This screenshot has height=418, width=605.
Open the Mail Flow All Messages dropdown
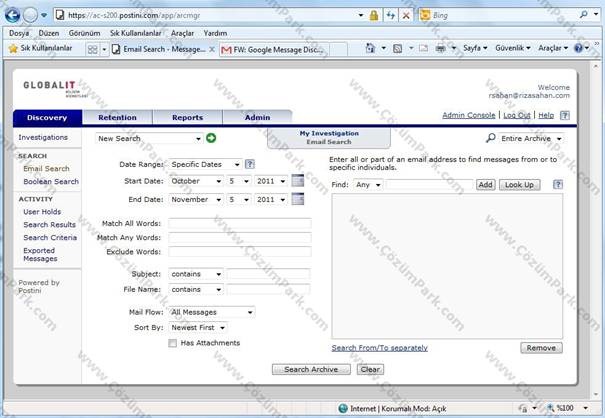click(212, 312)
